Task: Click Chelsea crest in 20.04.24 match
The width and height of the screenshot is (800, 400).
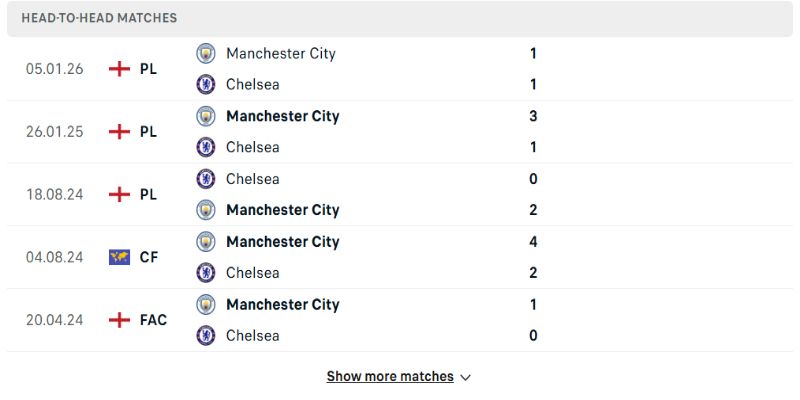Action: (x=206, y=335)
